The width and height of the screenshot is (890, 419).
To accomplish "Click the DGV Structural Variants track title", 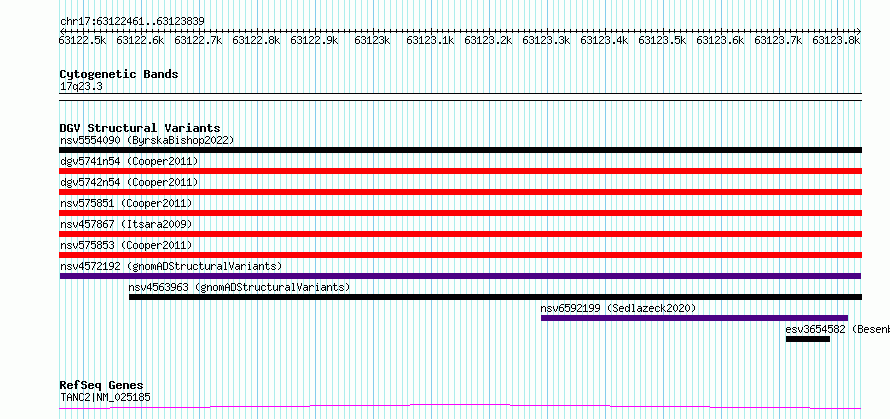I will tap(140, 128).
